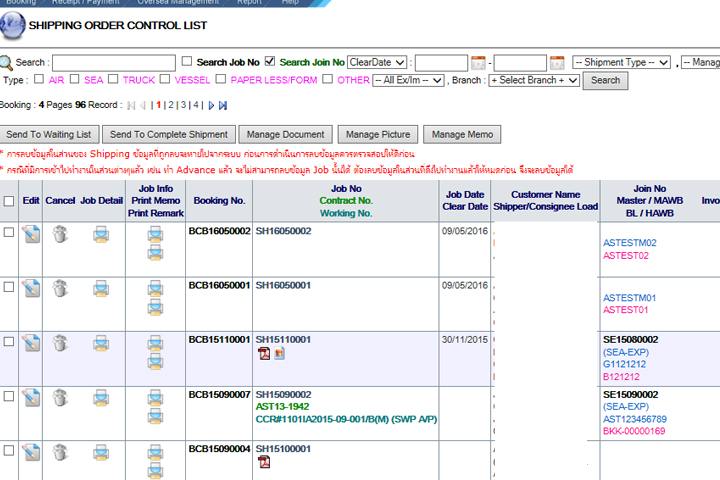720x480 pixels.
Task: Open job detail printer for BCB15110001
Action: click(101, 344)
